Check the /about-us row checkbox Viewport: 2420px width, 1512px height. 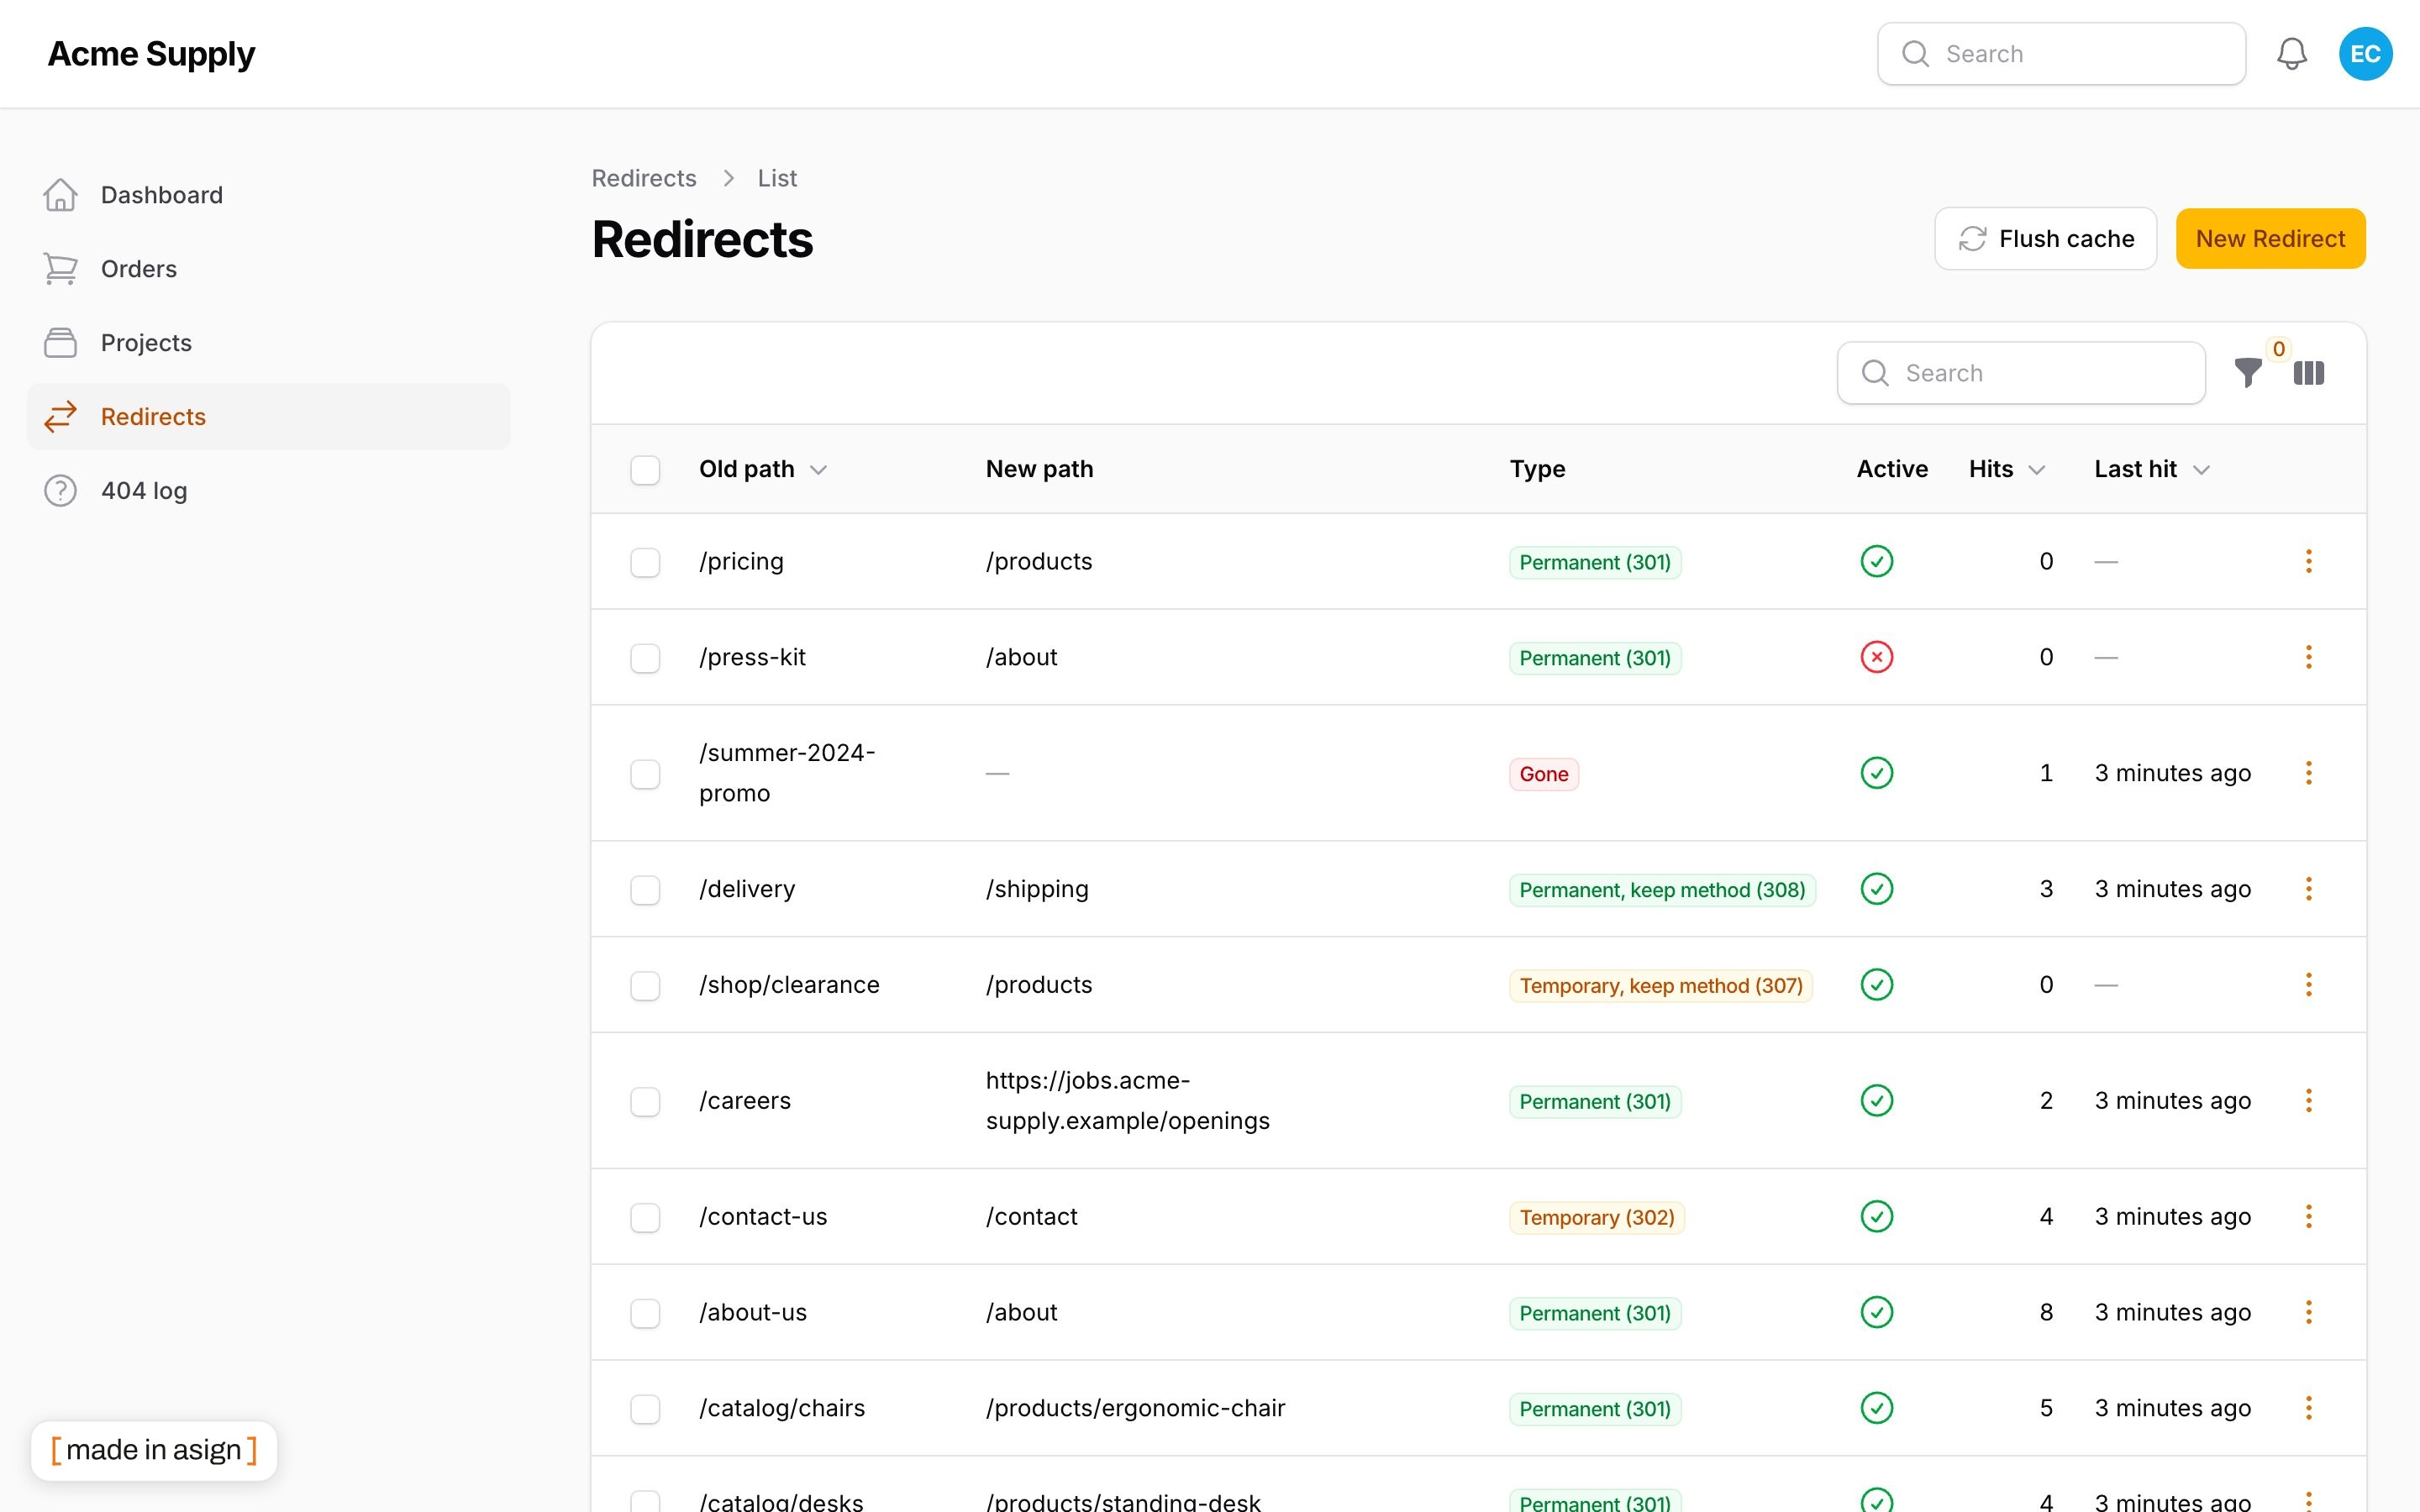coord(645,1313)
